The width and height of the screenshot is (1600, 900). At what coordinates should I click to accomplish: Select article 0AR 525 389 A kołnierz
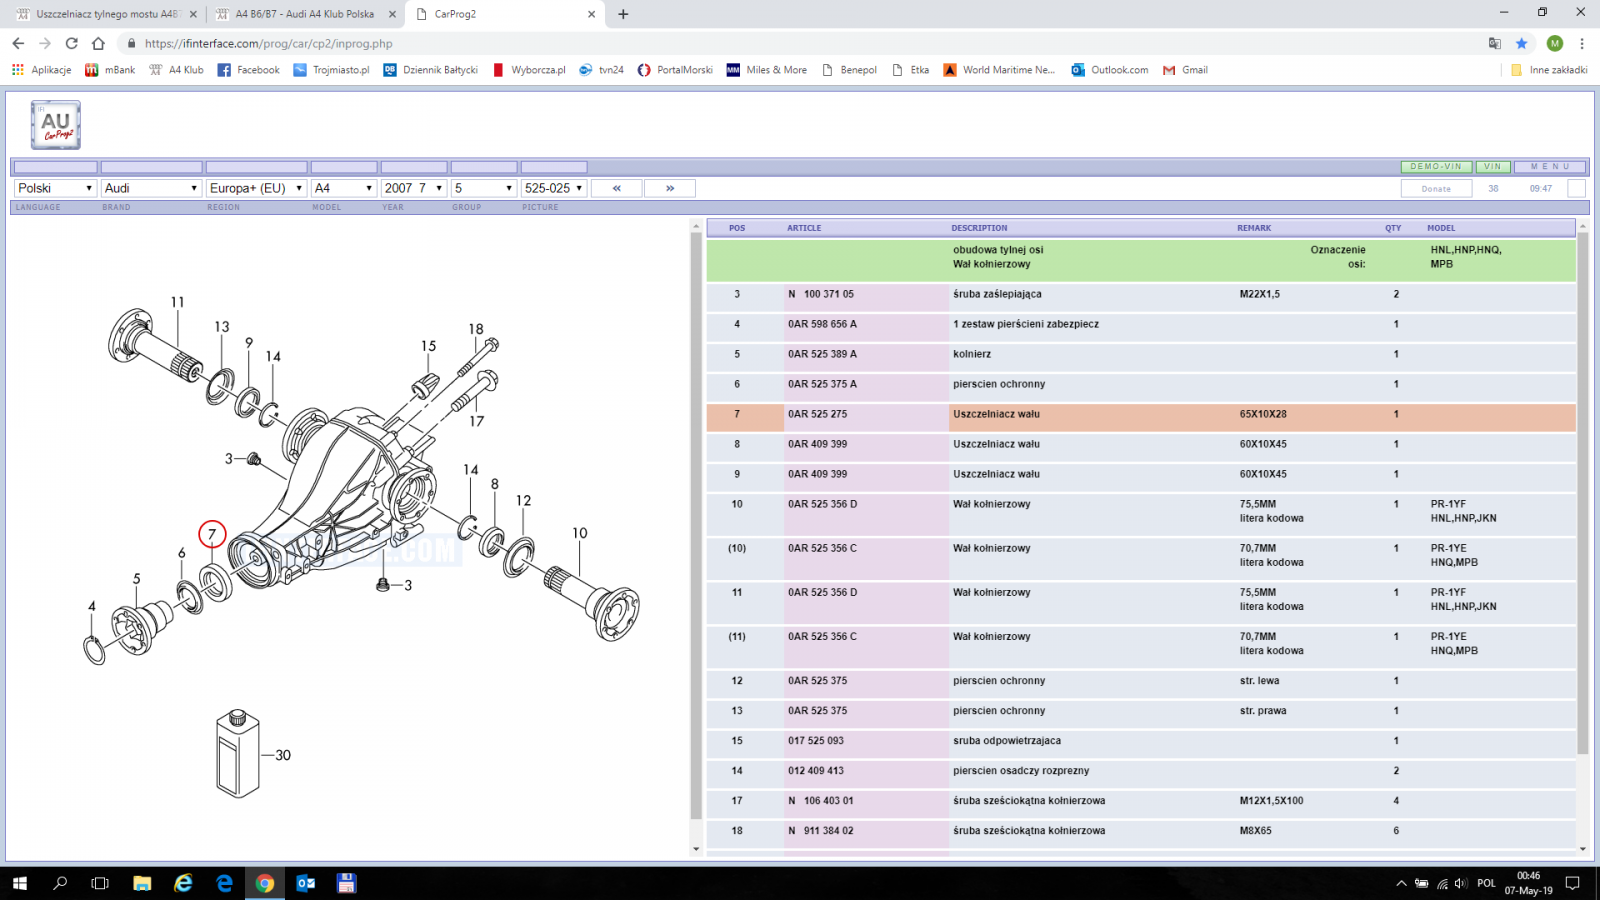click(822, 354)
